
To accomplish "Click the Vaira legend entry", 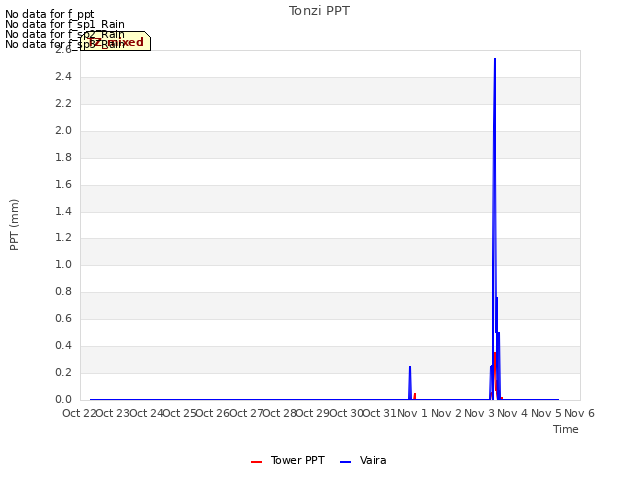I will tap(363, 460).
